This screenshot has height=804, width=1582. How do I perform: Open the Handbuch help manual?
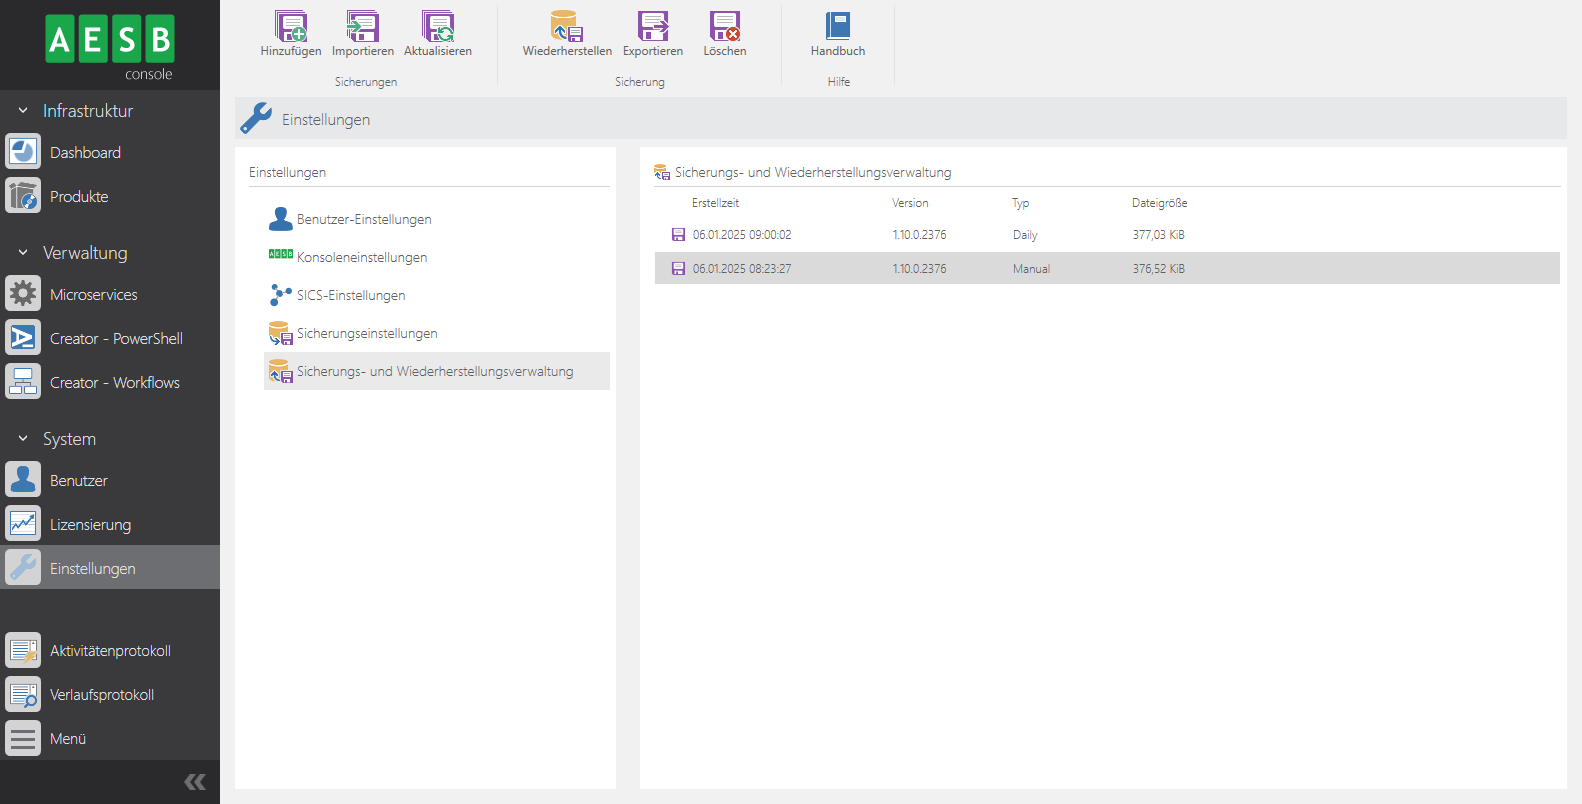[838, 27]
